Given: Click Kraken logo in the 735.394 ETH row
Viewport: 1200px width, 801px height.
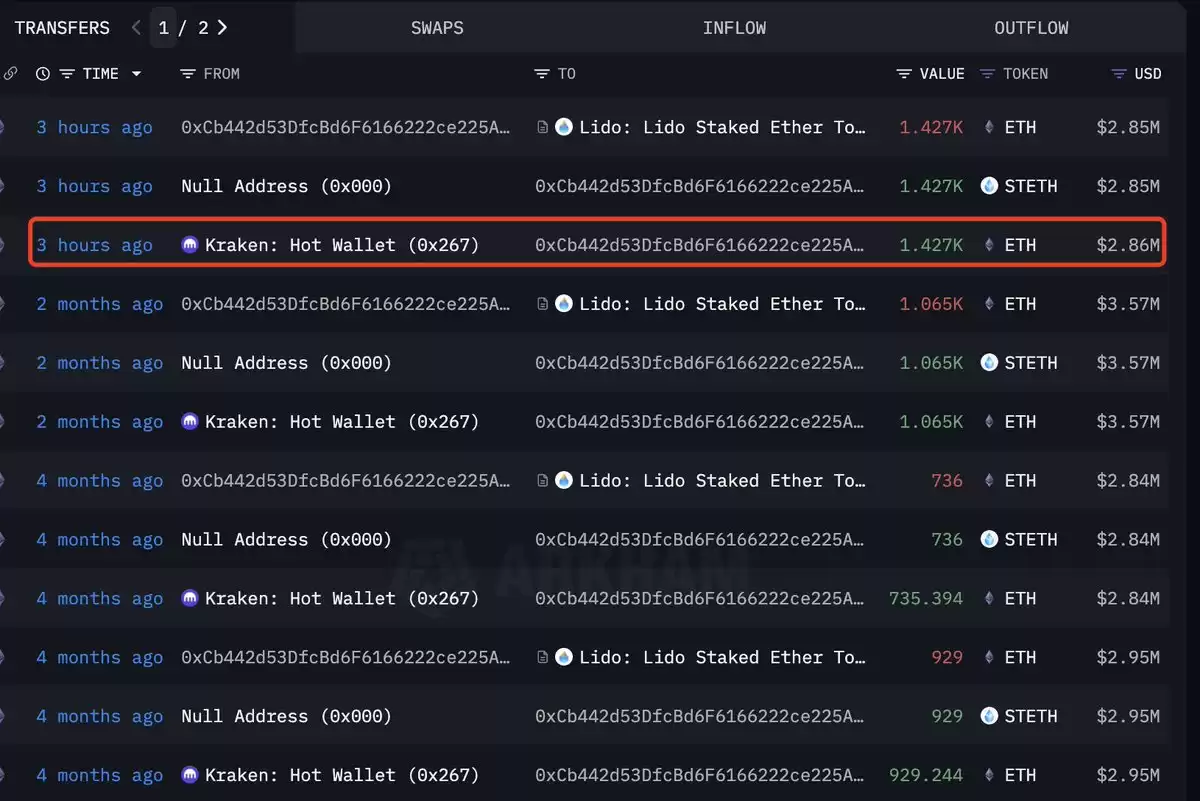Looking at the screenshot, I should (x=190, y=599).
